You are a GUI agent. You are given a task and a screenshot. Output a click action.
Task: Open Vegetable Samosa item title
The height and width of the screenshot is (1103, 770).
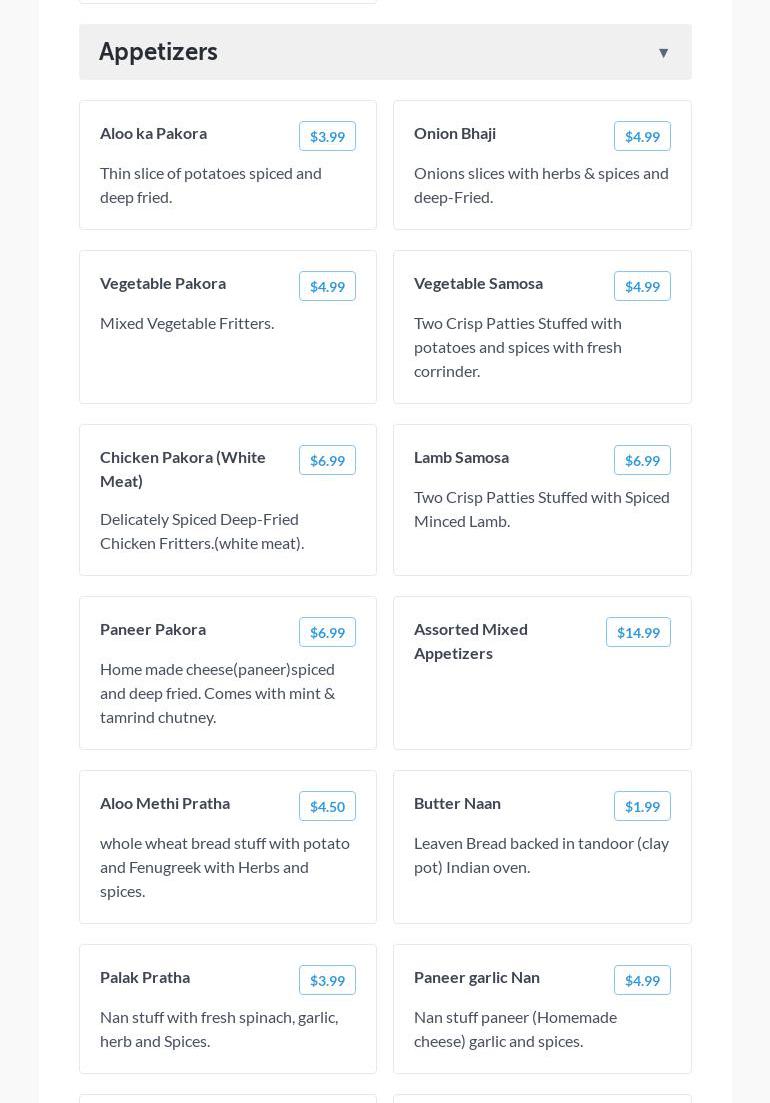pos(478,284)
